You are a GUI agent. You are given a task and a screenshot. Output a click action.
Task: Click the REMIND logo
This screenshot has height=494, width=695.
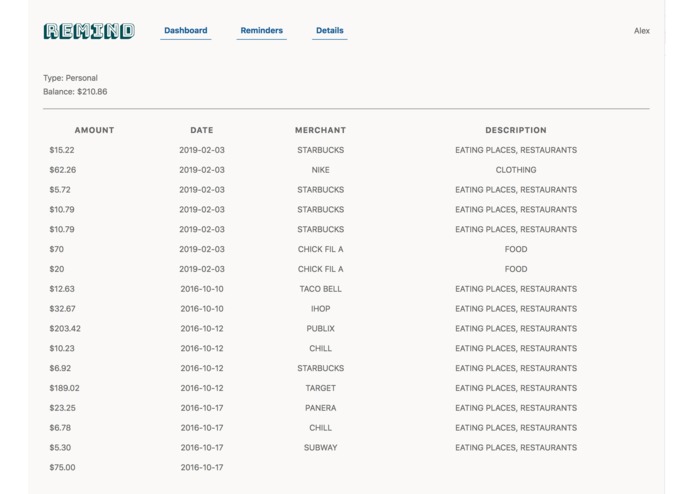pos(89,31)
